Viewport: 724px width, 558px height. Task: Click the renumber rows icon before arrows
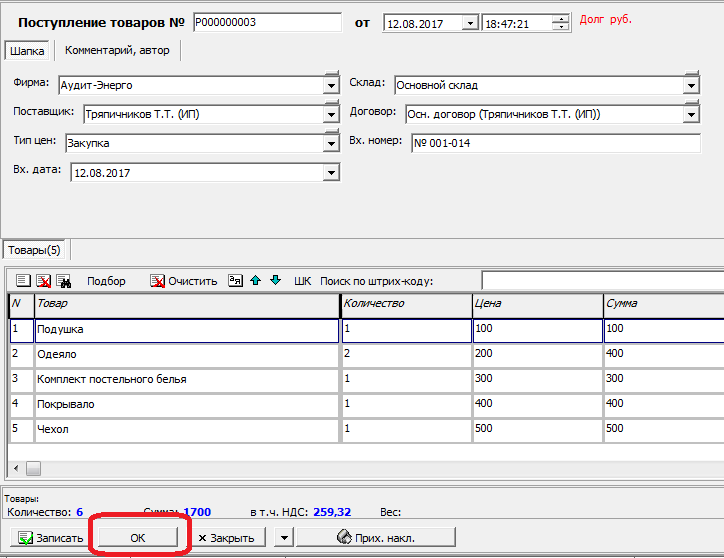click(236, 281)
